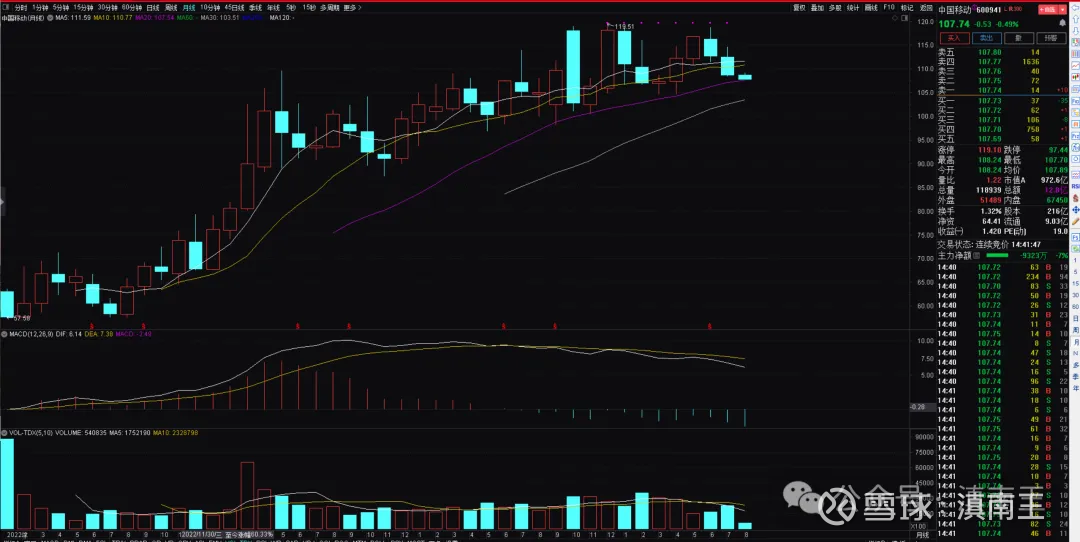The height and width of the screenshot is (542, 1080).
Task: Open the 标记 mark menu
Action: (x=907, y=8)
